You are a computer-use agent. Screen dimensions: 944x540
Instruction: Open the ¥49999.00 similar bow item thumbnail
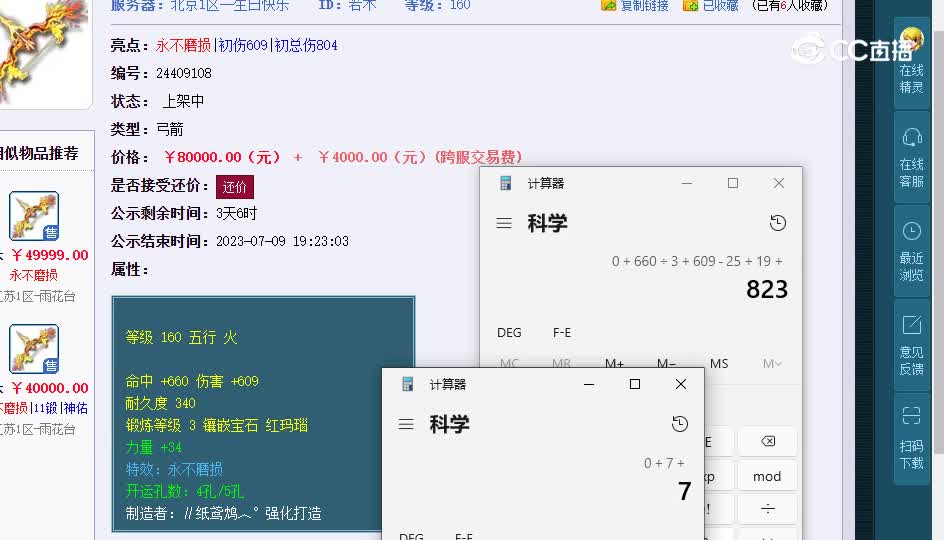(x=34, y=216)
